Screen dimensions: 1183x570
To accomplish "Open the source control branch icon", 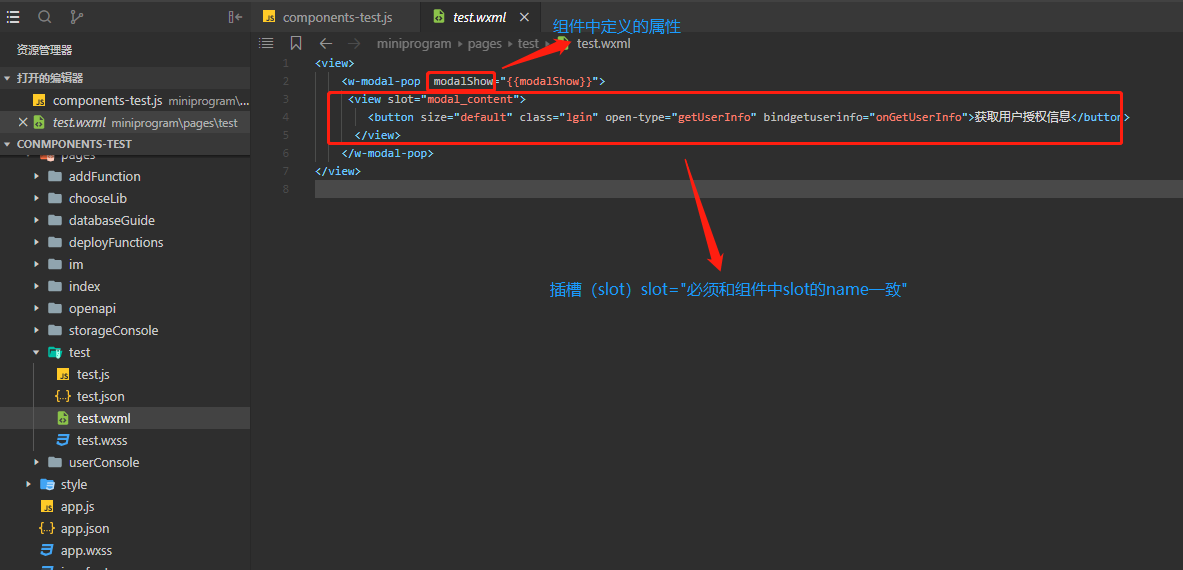I will click(76, 17).
